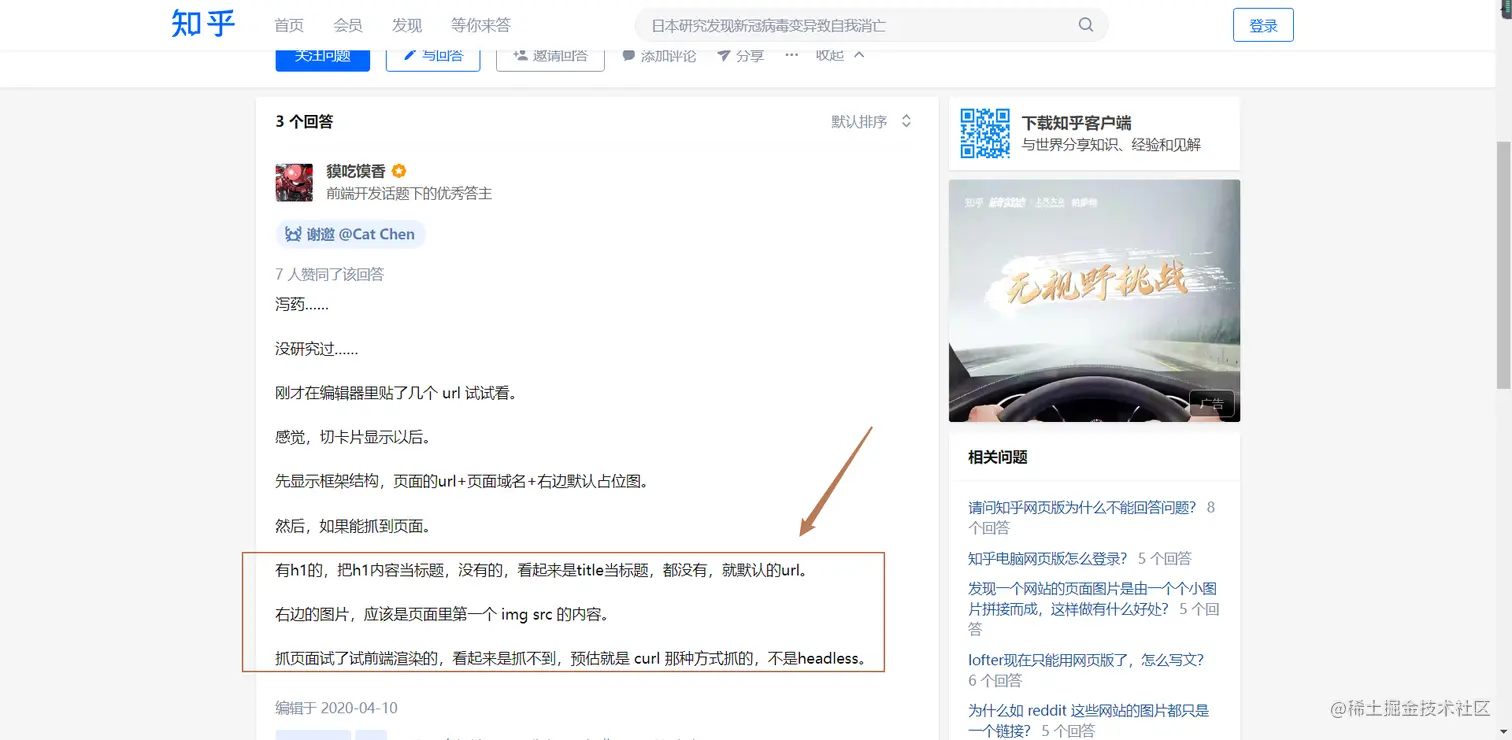
Task: Click the line 感觉,切卡片显示以后。
Action: pos(353,437)
